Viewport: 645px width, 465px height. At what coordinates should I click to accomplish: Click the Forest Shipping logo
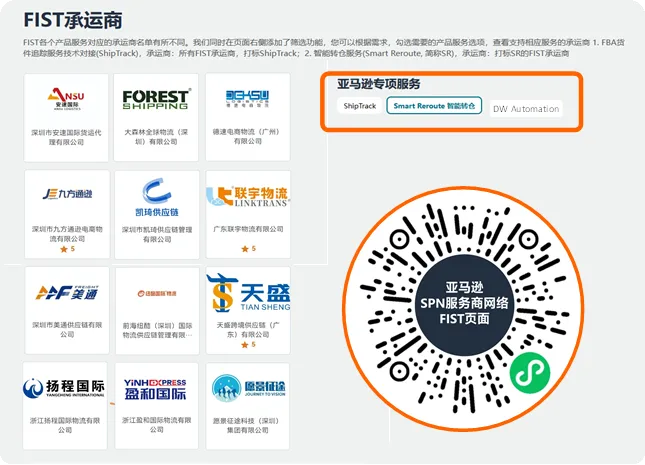[156, 99]
